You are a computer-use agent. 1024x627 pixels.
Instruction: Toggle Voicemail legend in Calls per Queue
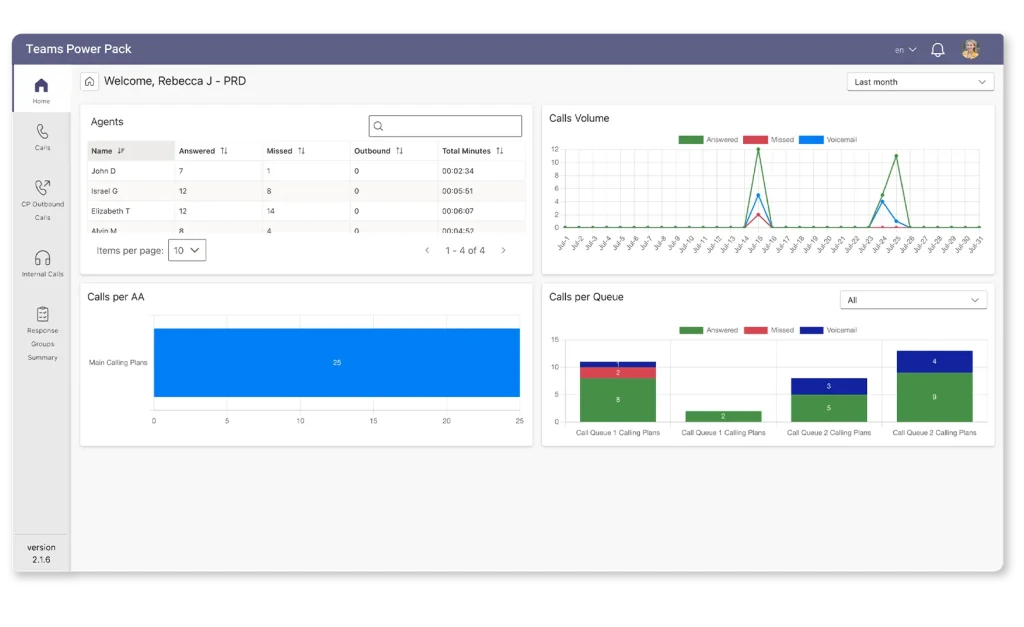(x=828, y=330)
